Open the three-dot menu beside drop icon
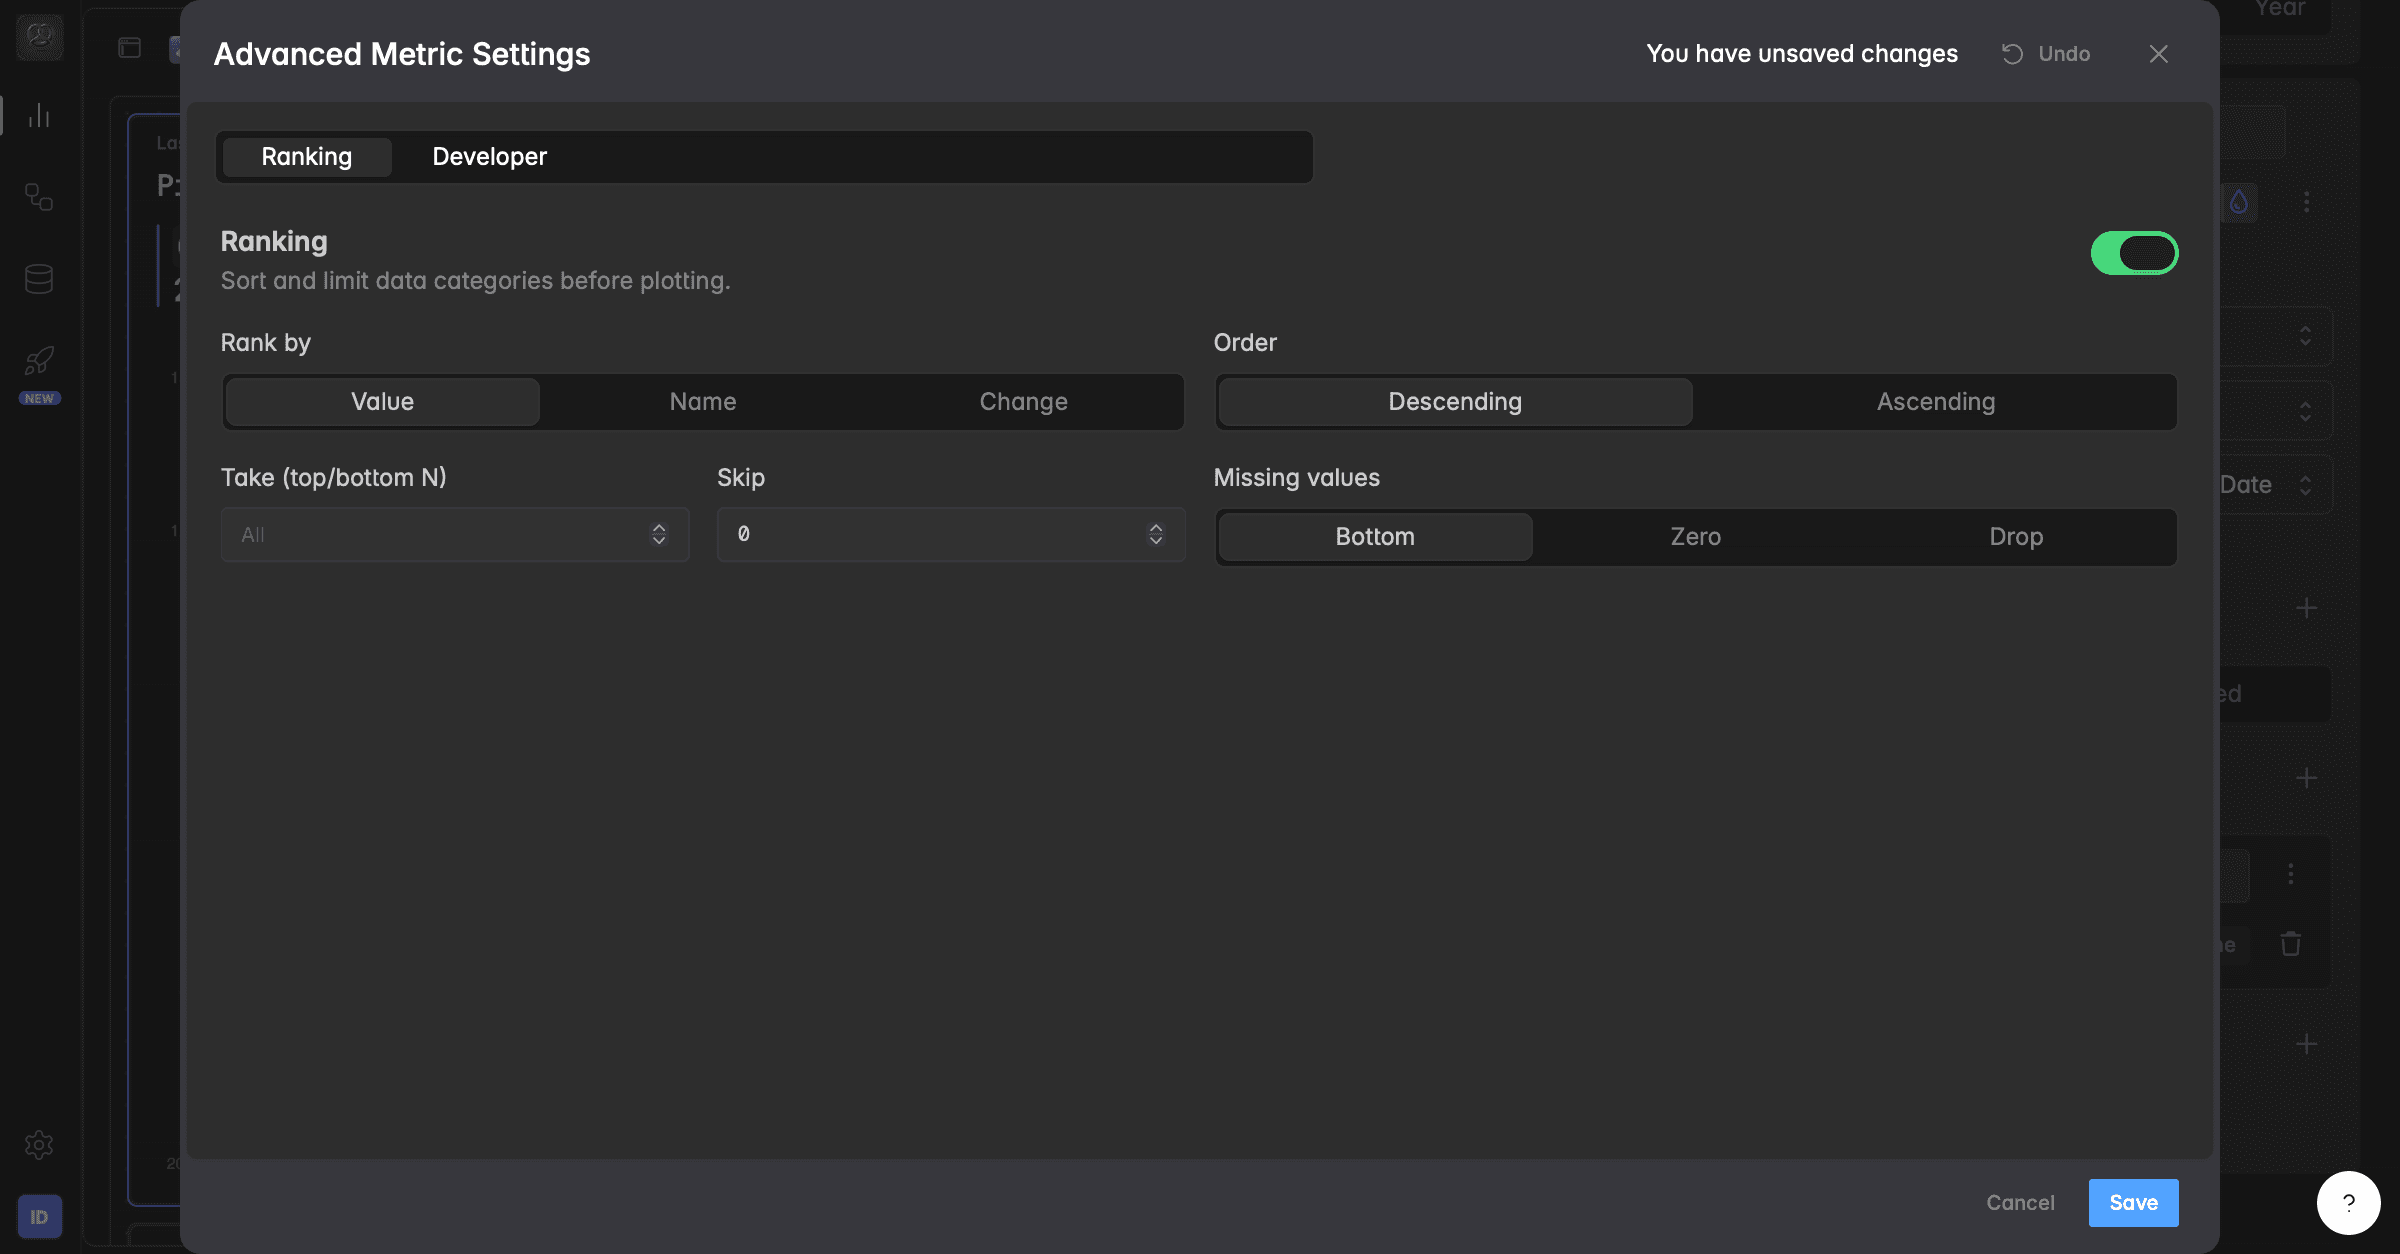The image size is (2400, 1254). [2307, 202]
